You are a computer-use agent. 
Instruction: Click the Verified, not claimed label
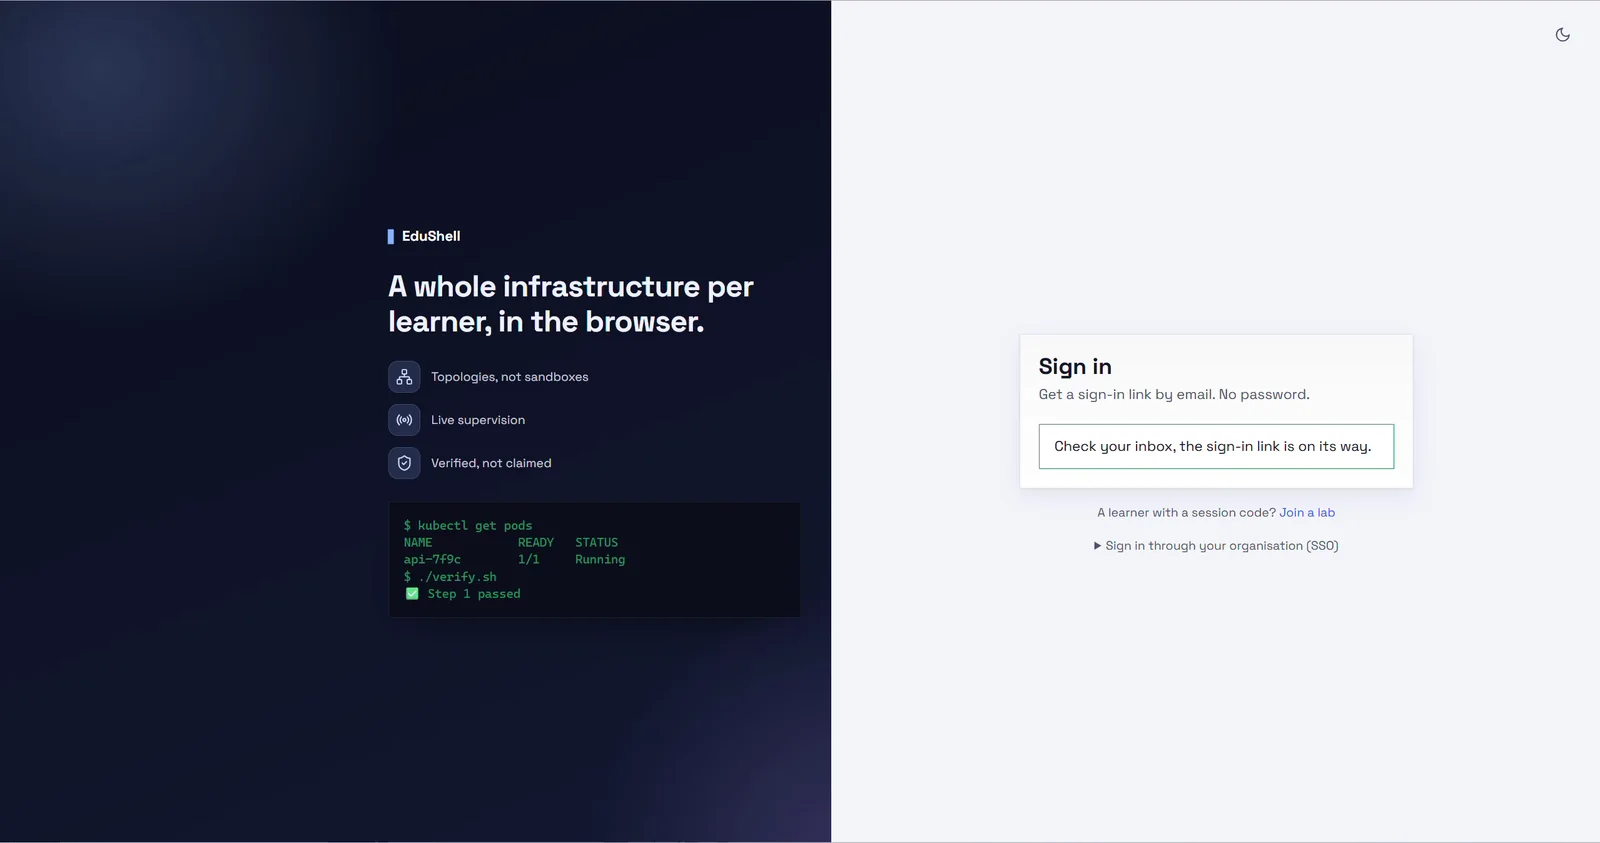click(491, 463)
